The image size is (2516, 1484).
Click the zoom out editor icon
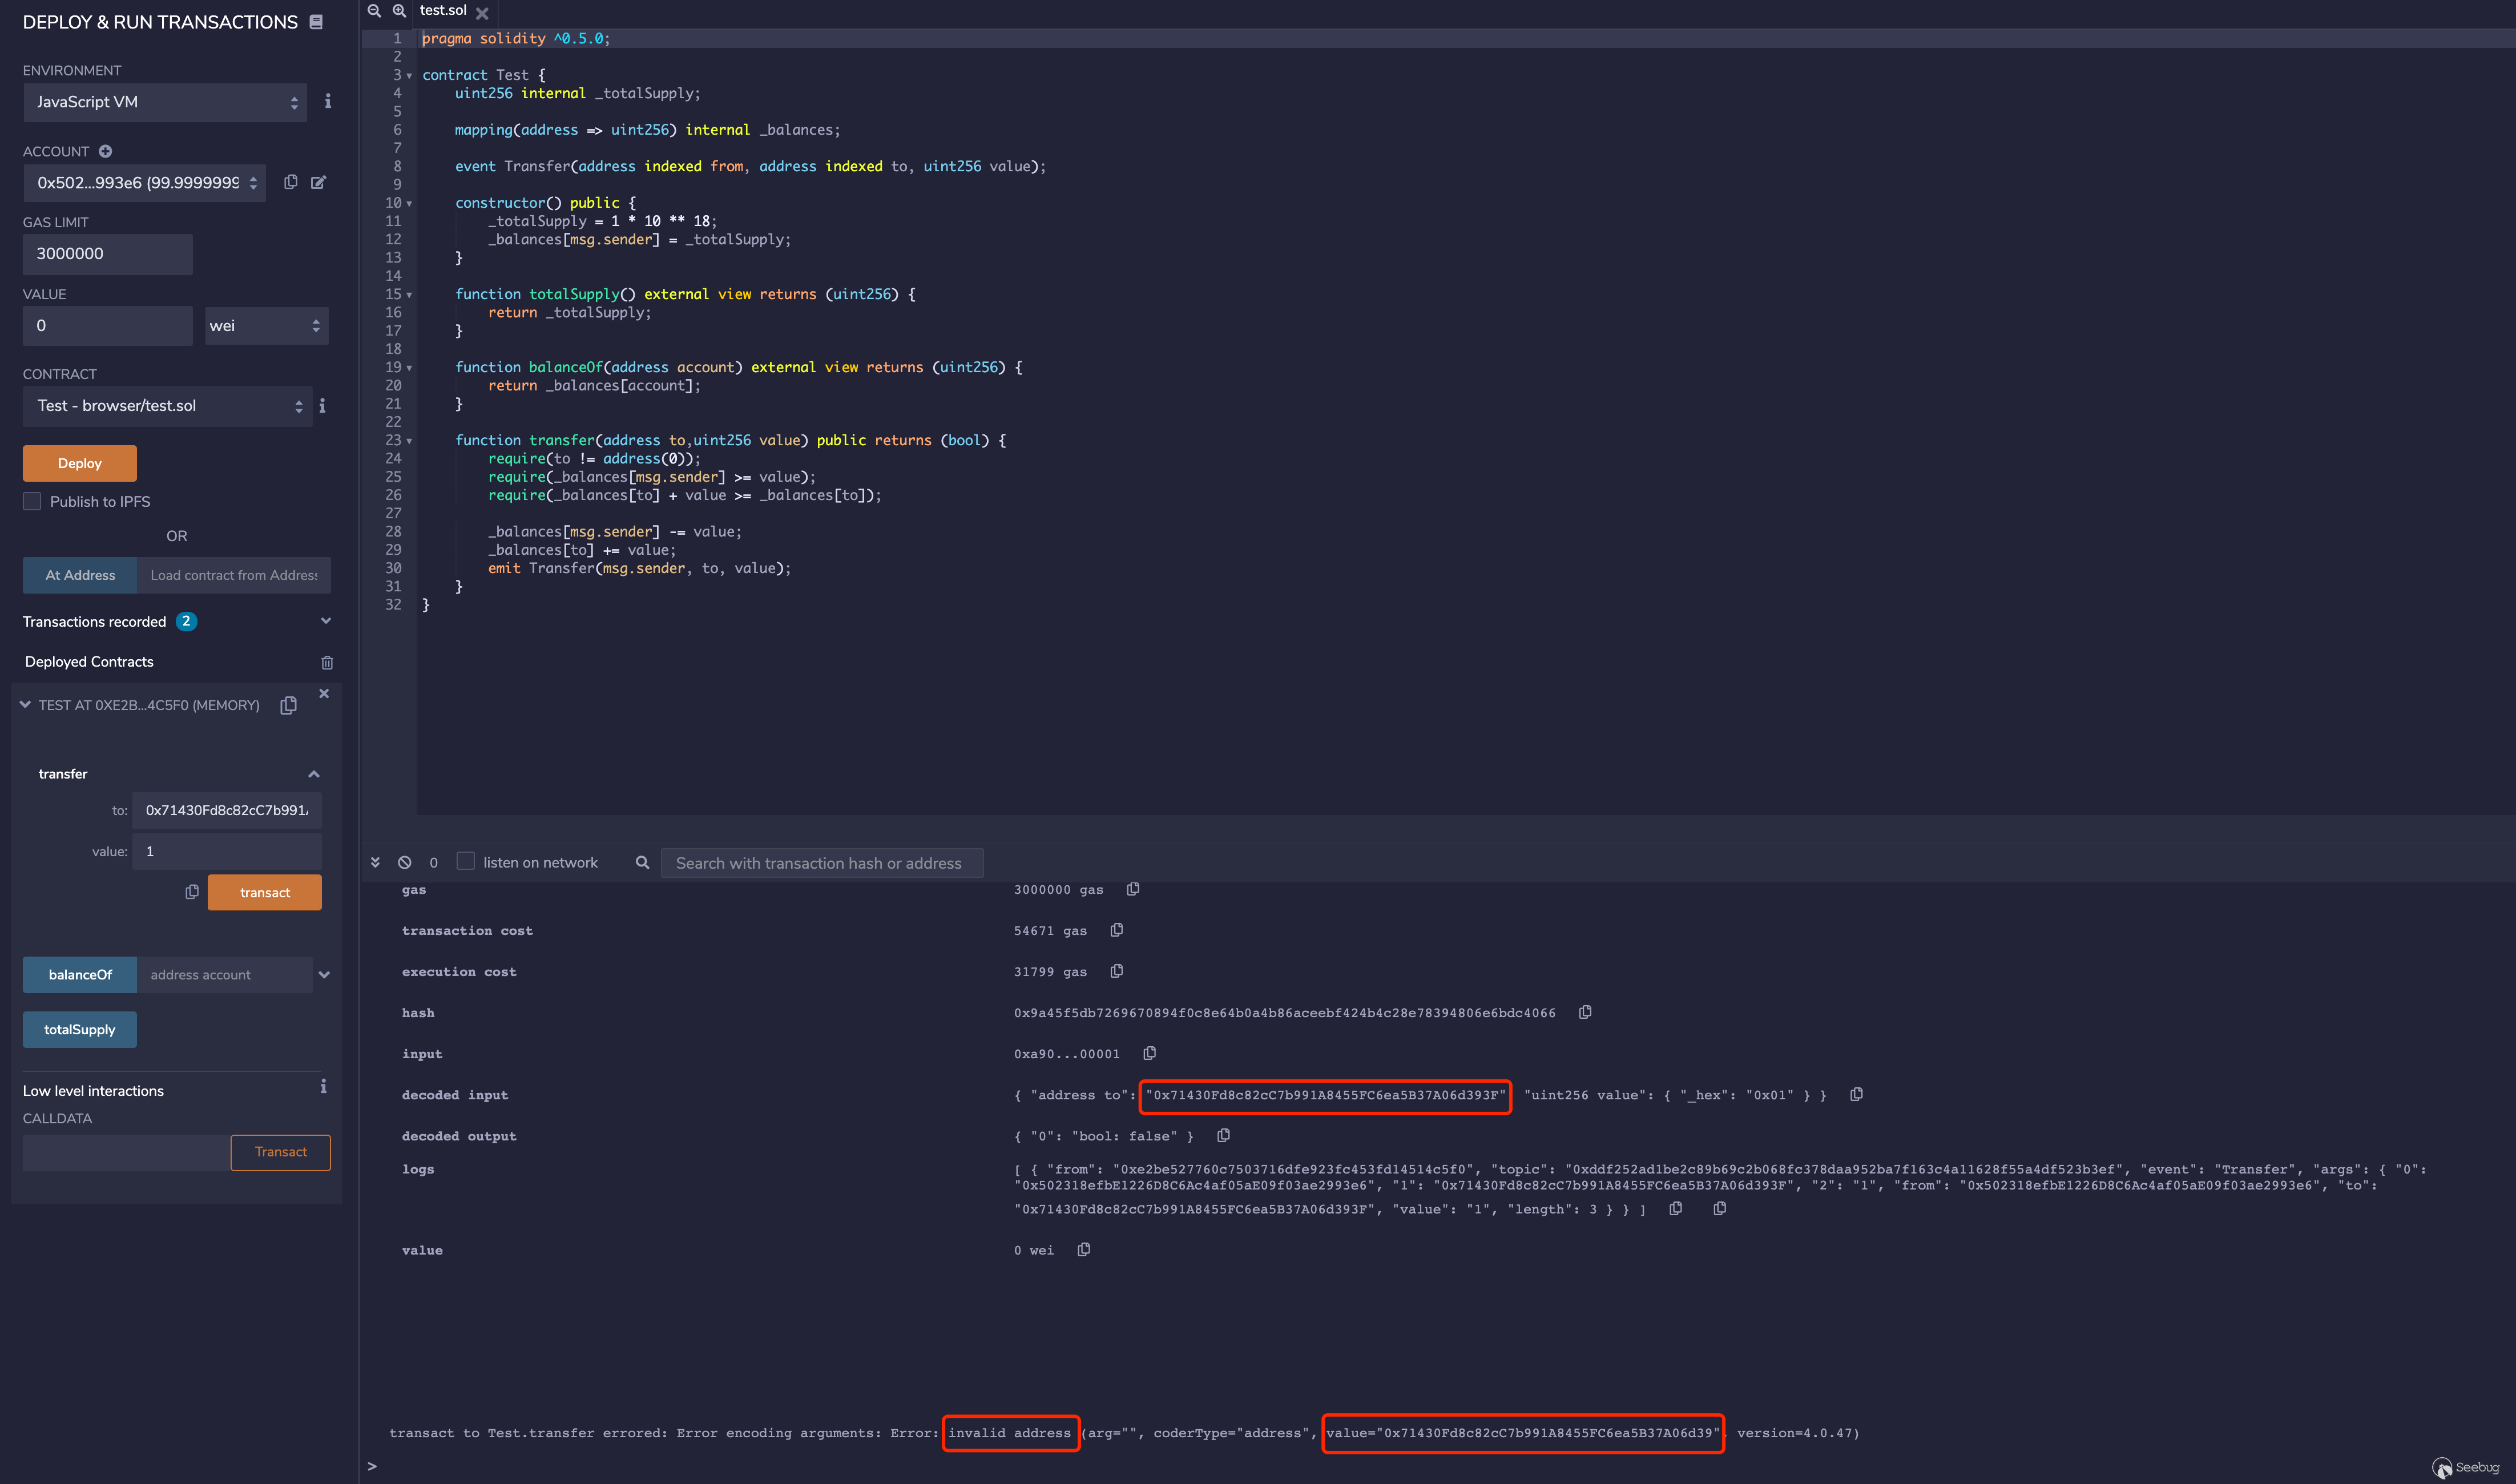[x=374, y=11]
